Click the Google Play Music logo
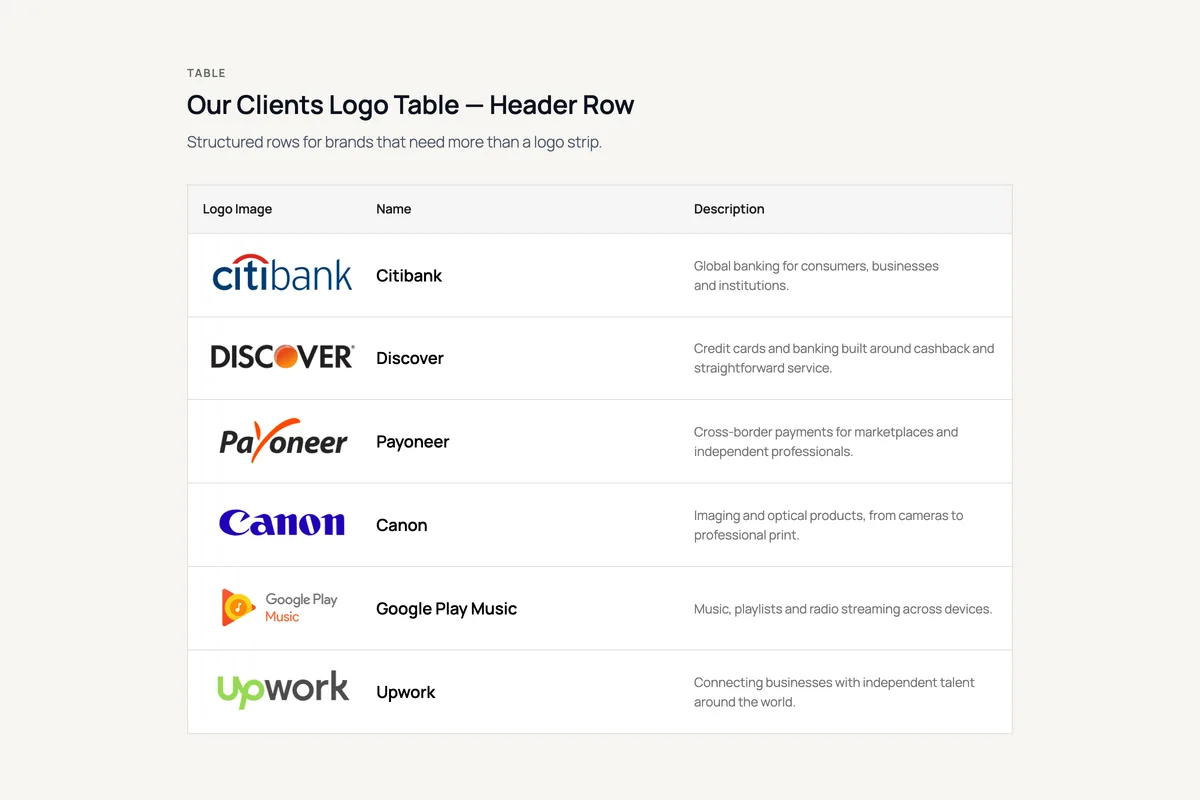Screen dimensions: 1200x800 (282, 608)
